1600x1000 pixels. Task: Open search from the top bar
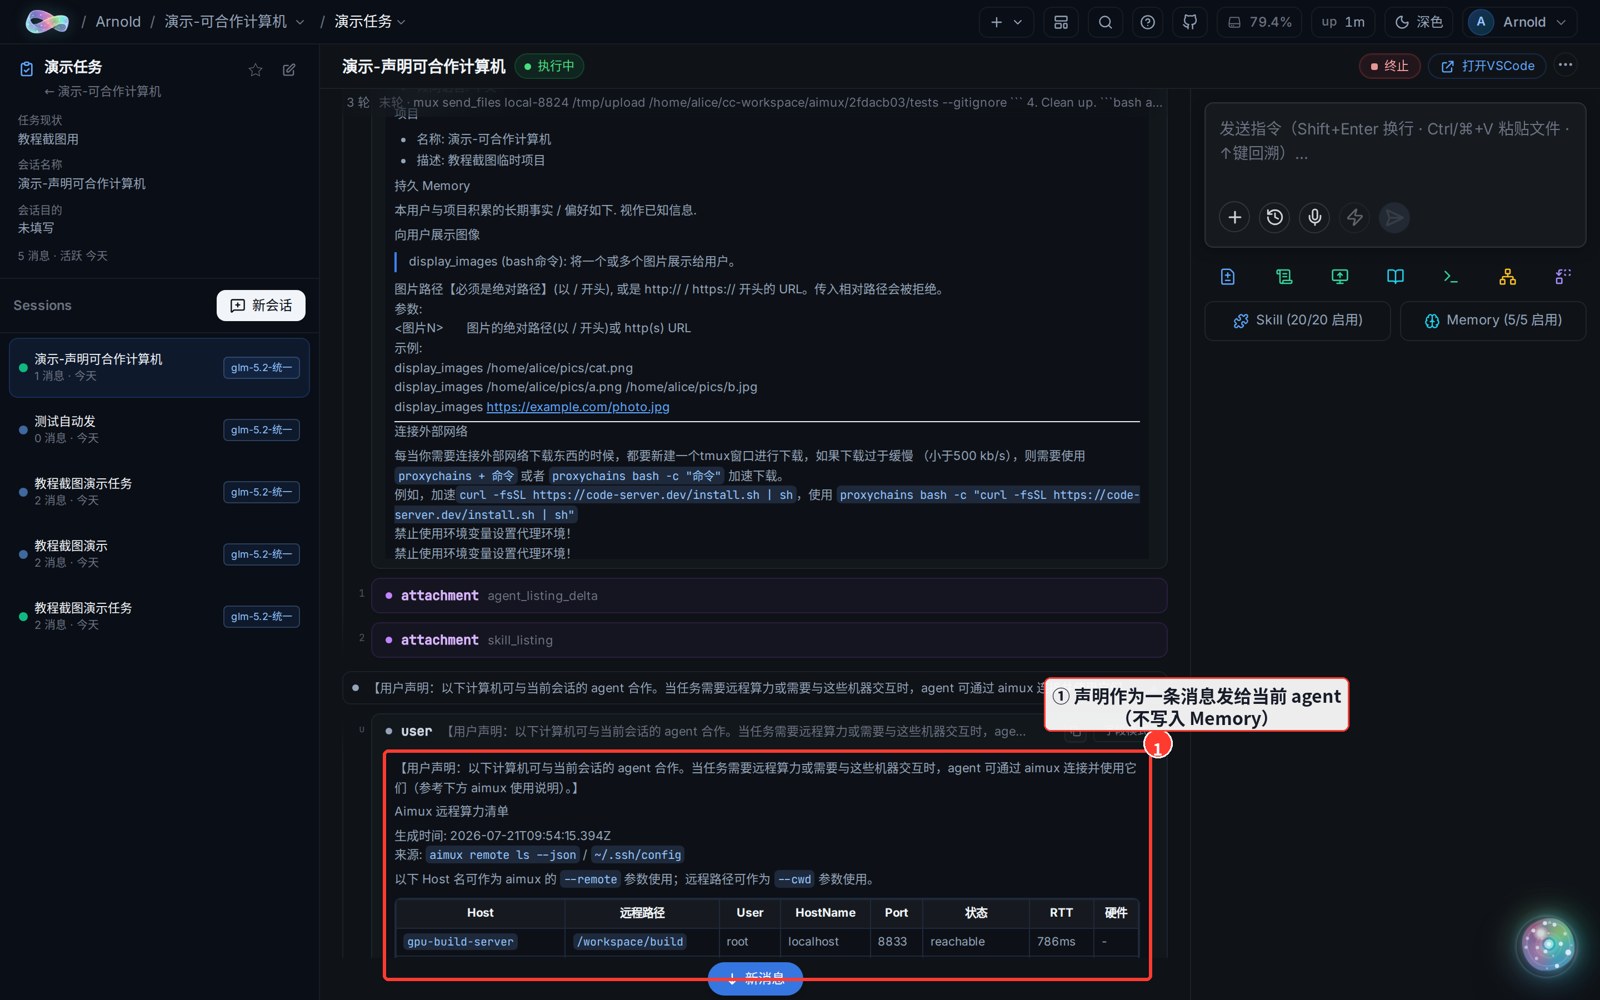click(x=1105, y=22)
